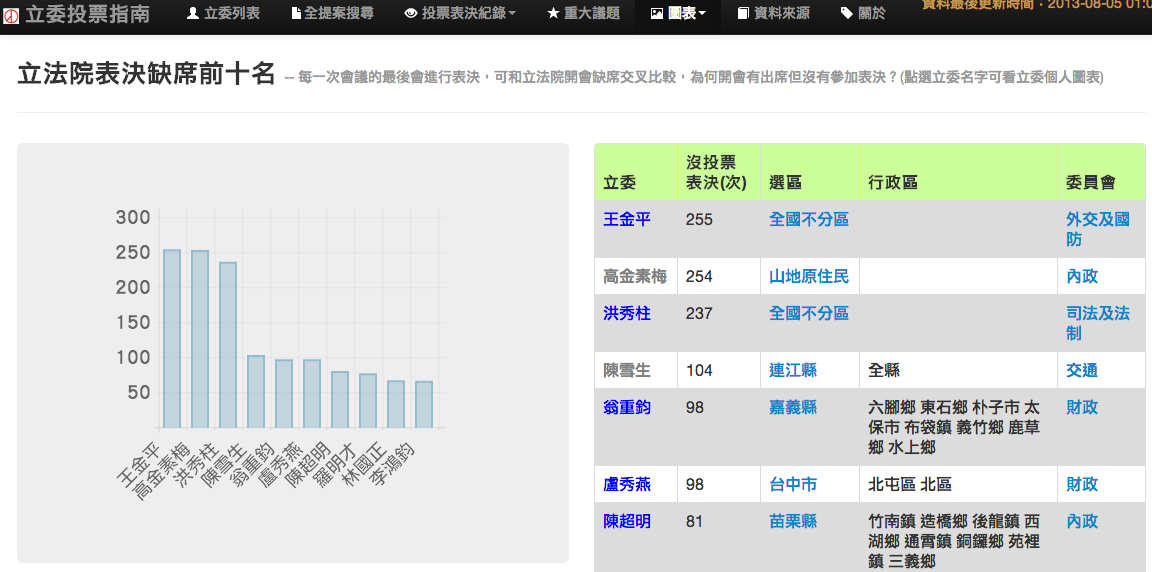Select legislator 陳超明 in the table
The height and width of the screenshot is (572, 1152).
(627, 521)
